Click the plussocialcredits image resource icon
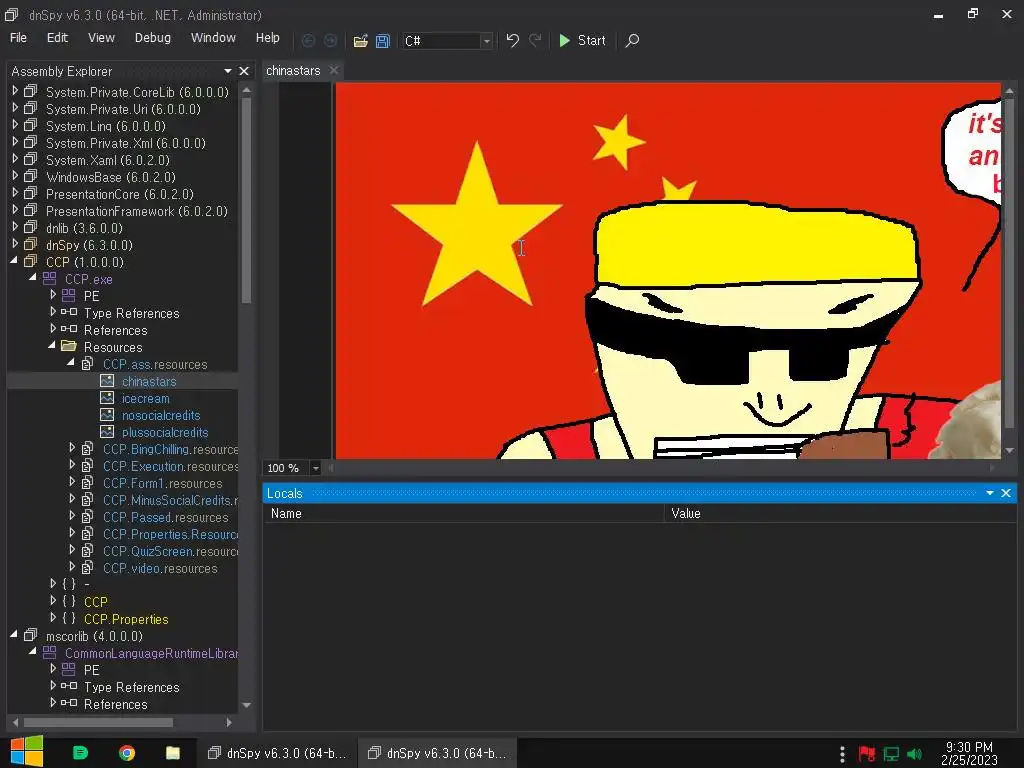1024x768 pixels. coord(107,432)
